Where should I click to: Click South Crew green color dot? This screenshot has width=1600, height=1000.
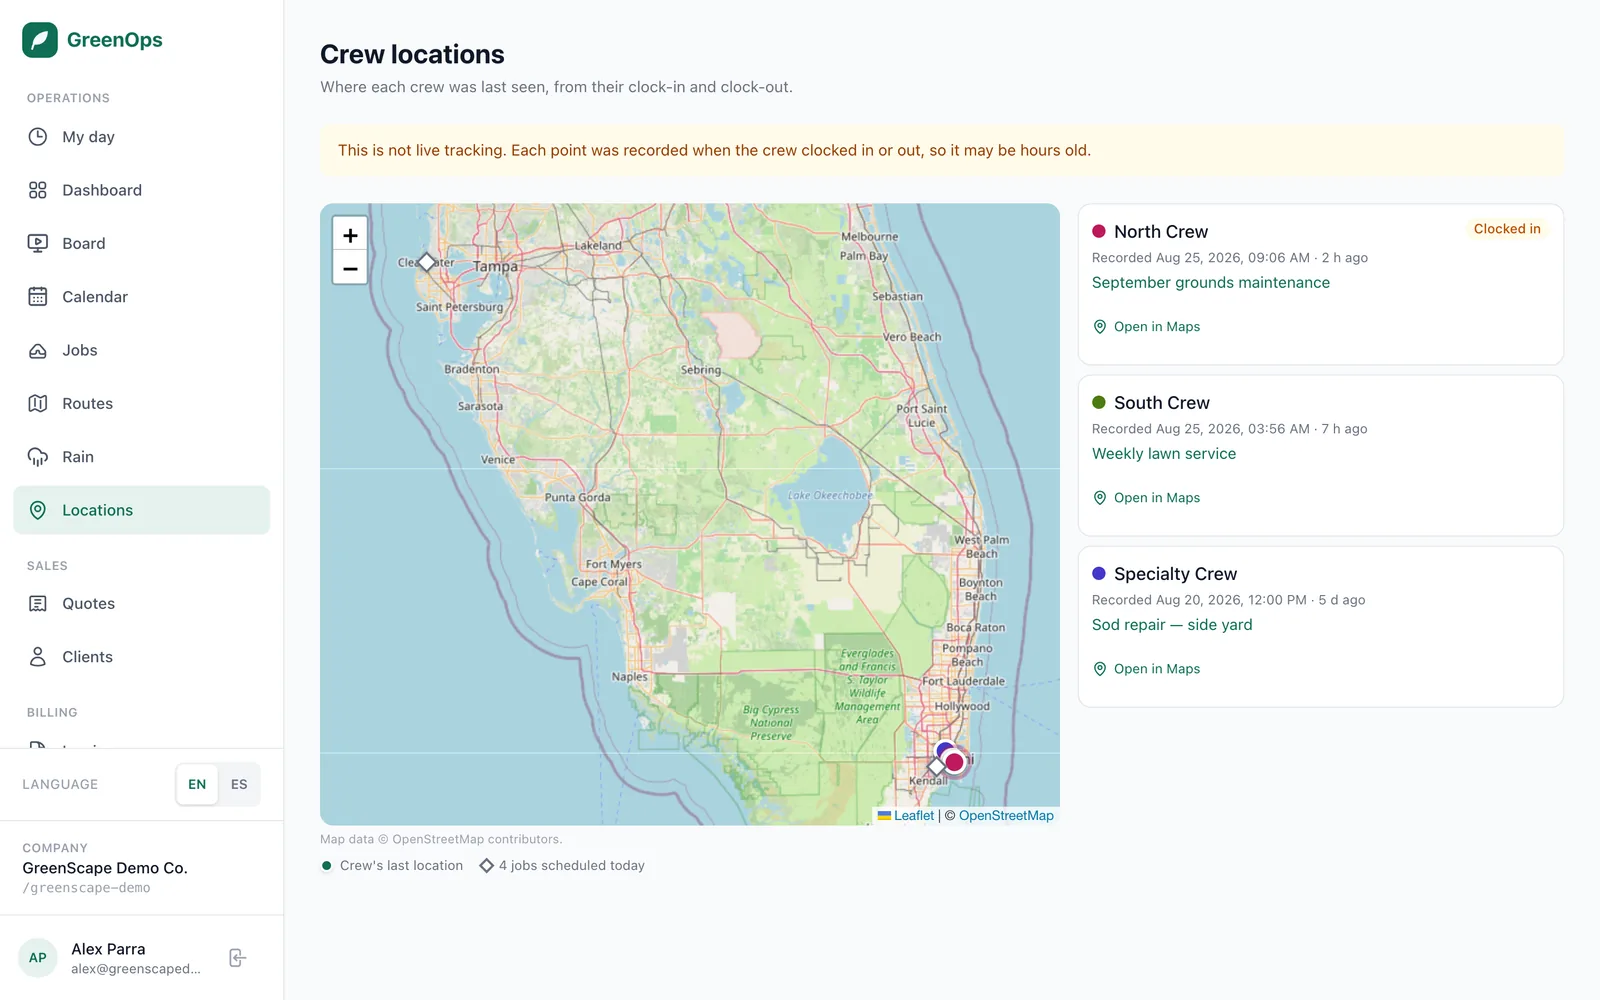pos(1099,402)
